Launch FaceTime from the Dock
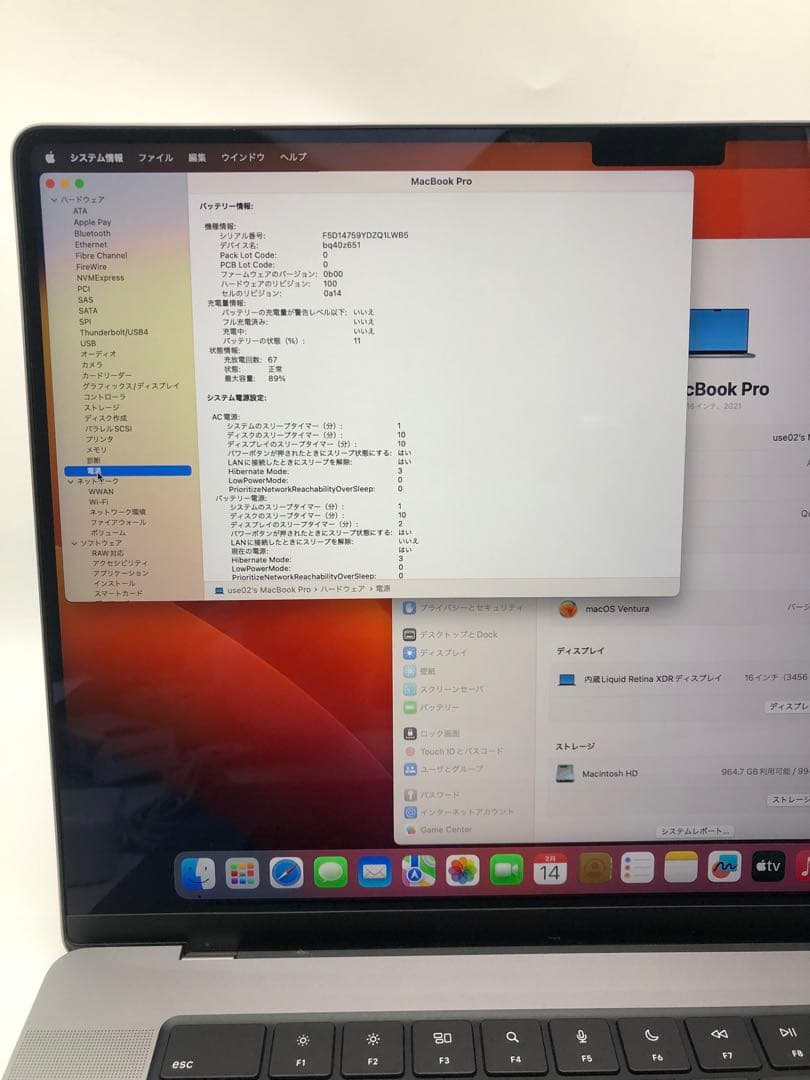Viewport: 810px width, 1080px height. tap(507, 871)
